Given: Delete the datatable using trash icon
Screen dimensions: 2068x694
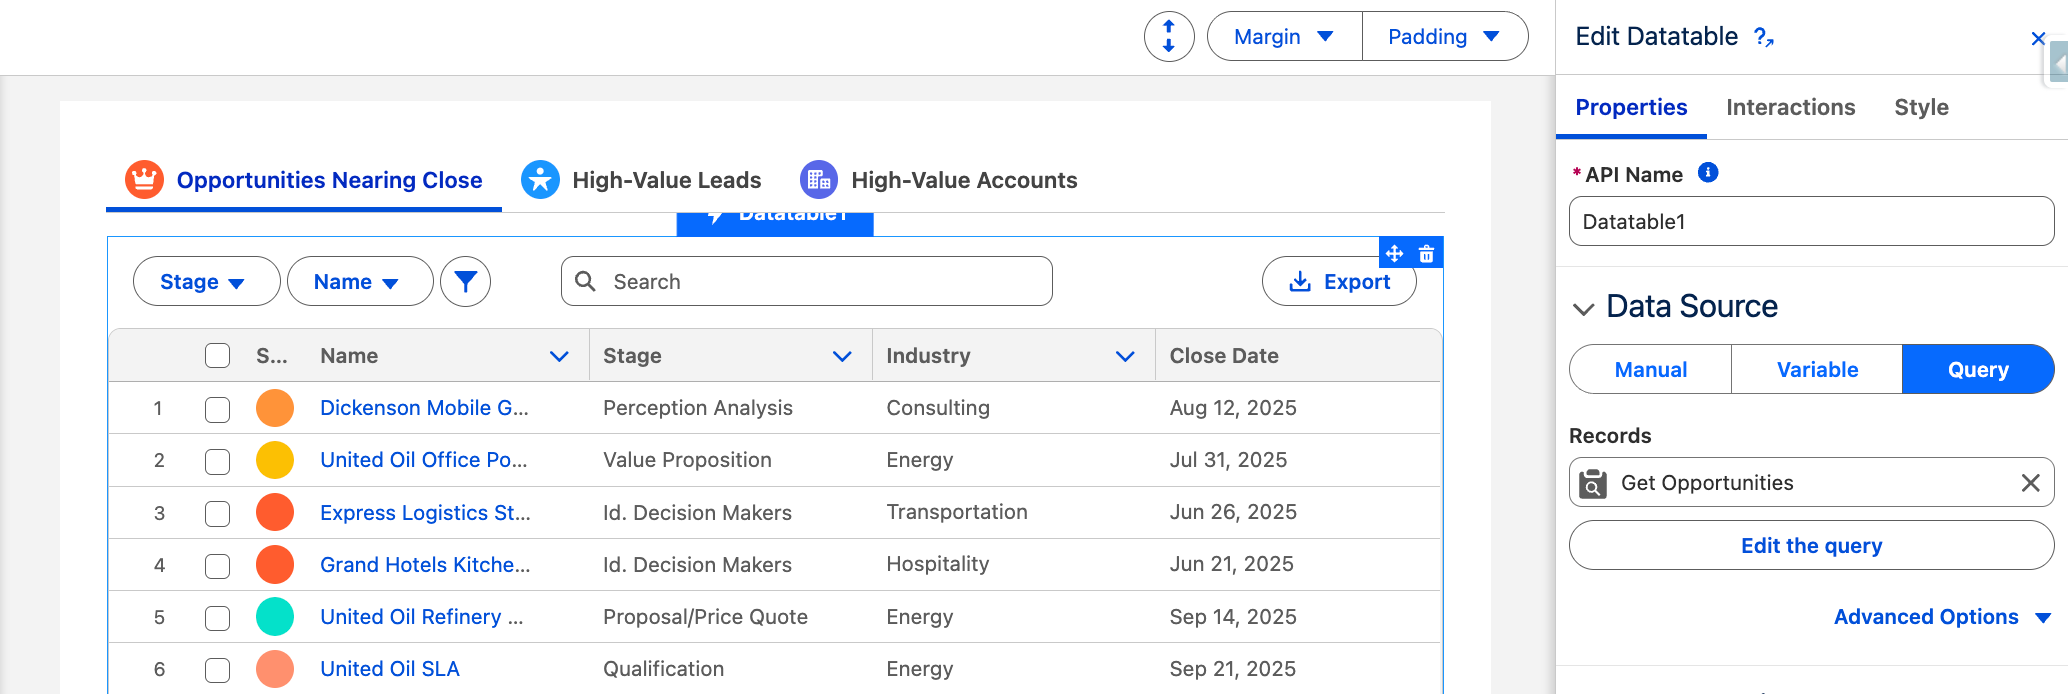Looking at the screenshot, I should tap(1427, 254).
